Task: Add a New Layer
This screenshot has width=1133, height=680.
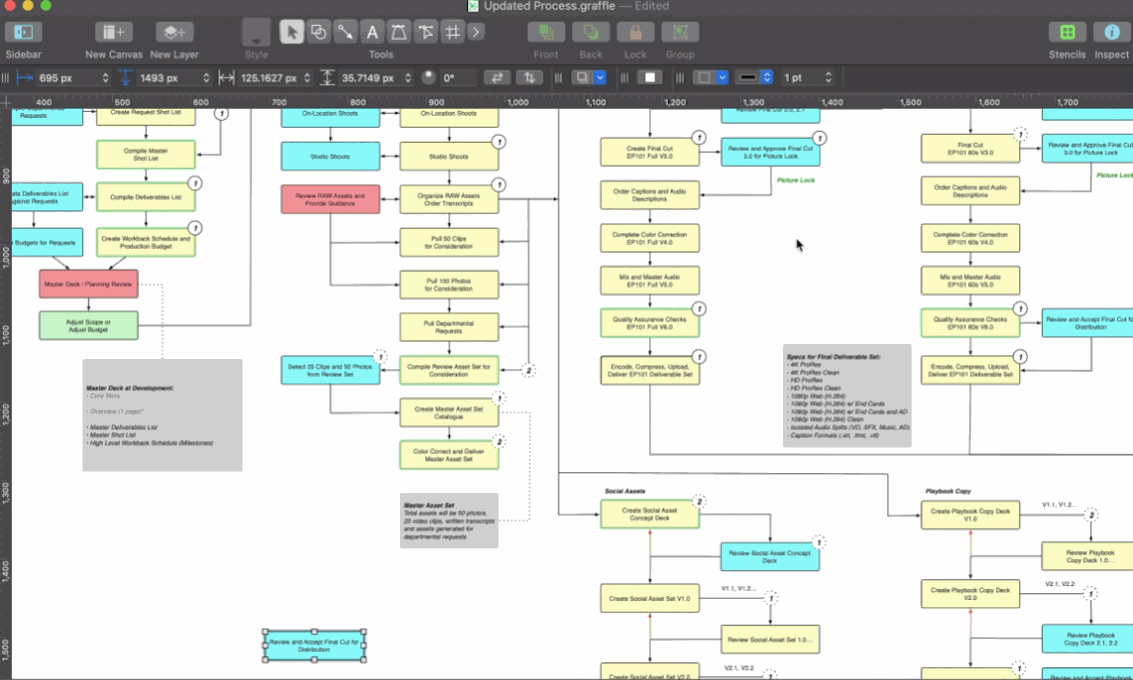Action: tap(174, 33)
